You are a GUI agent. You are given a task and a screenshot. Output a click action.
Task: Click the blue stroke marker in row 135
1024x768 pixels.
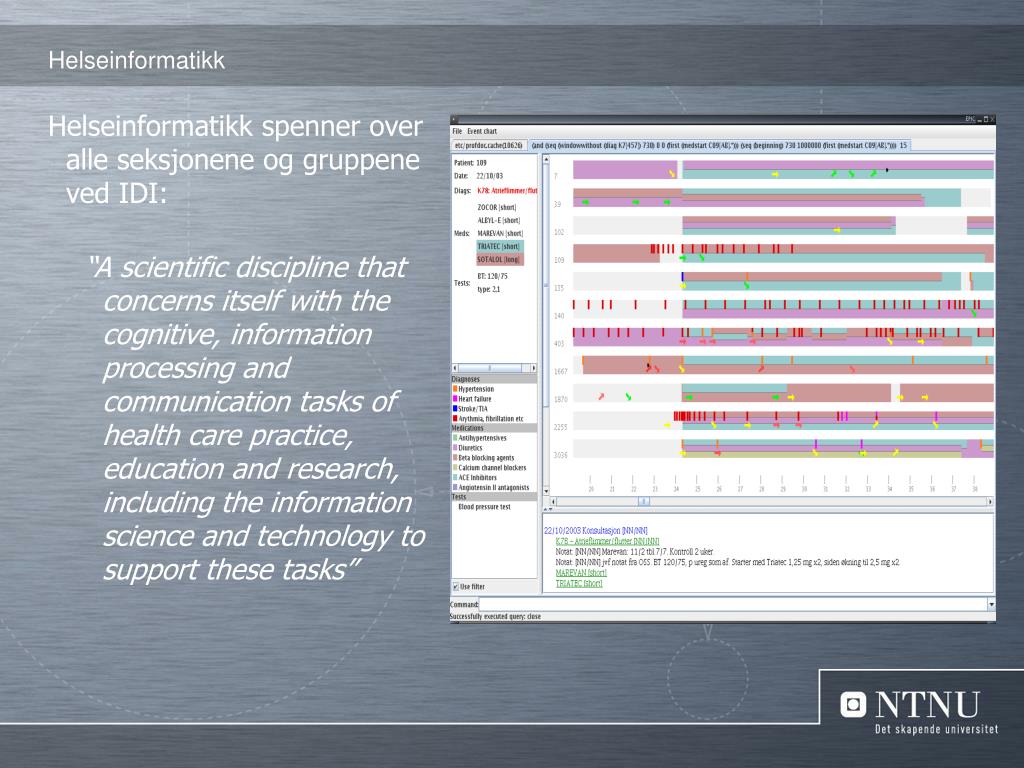click(682, 277)
